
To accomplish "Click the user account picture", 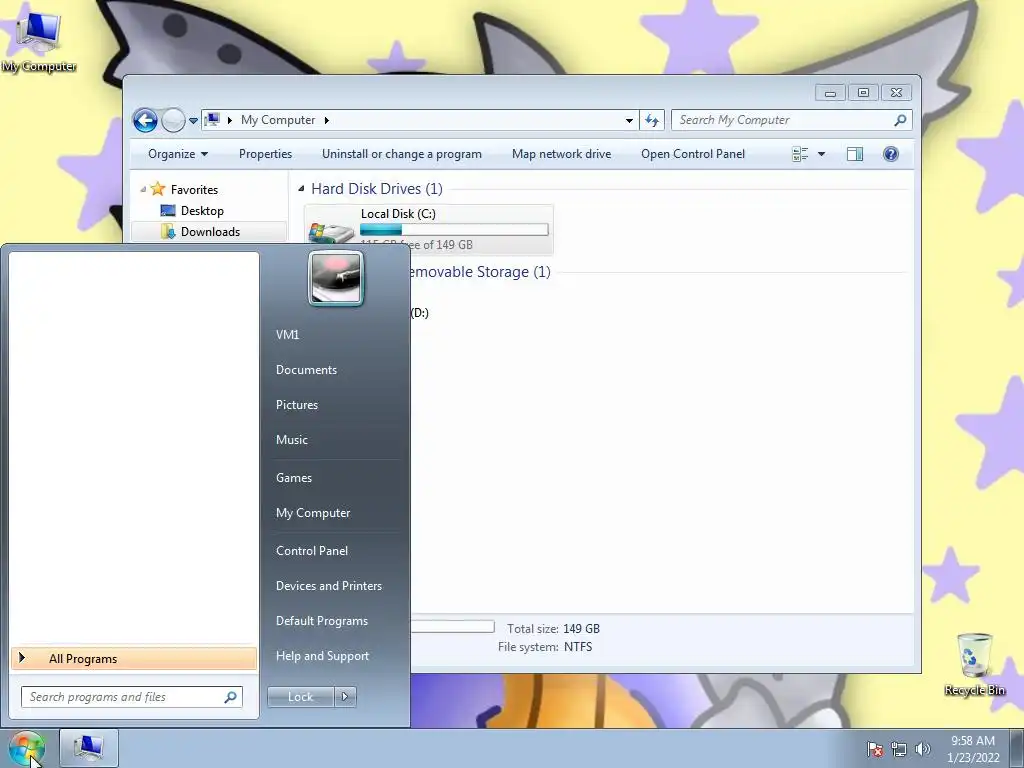I will click(335, 278).
